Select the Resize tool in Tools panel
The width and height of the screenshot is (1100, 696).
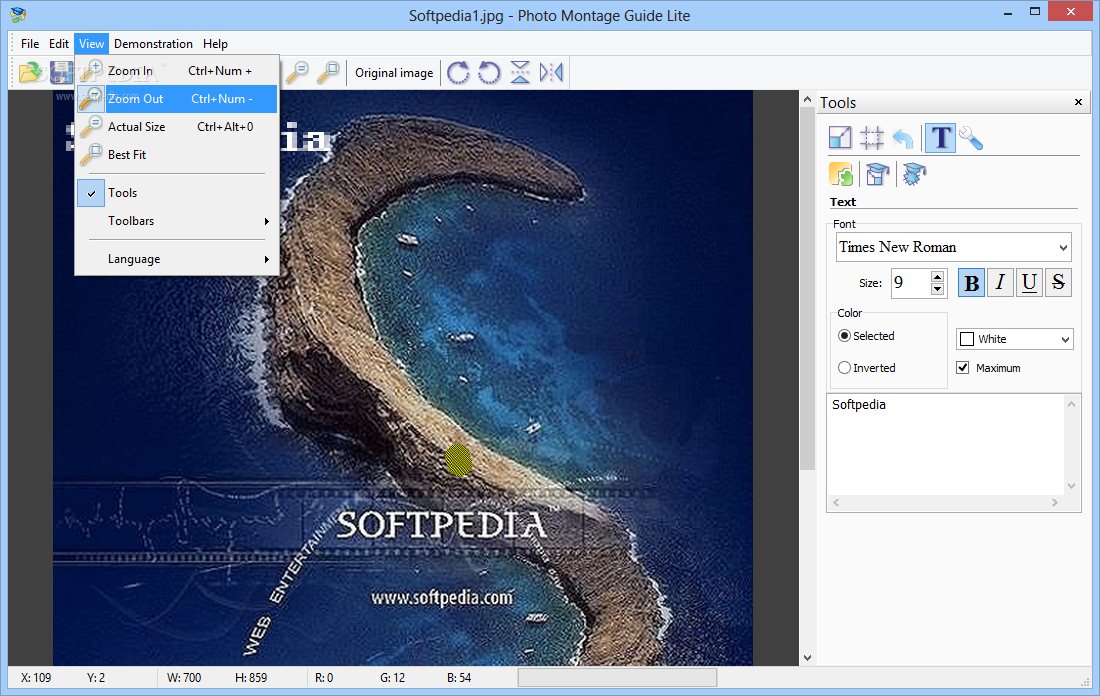click(x=840, y=138)
